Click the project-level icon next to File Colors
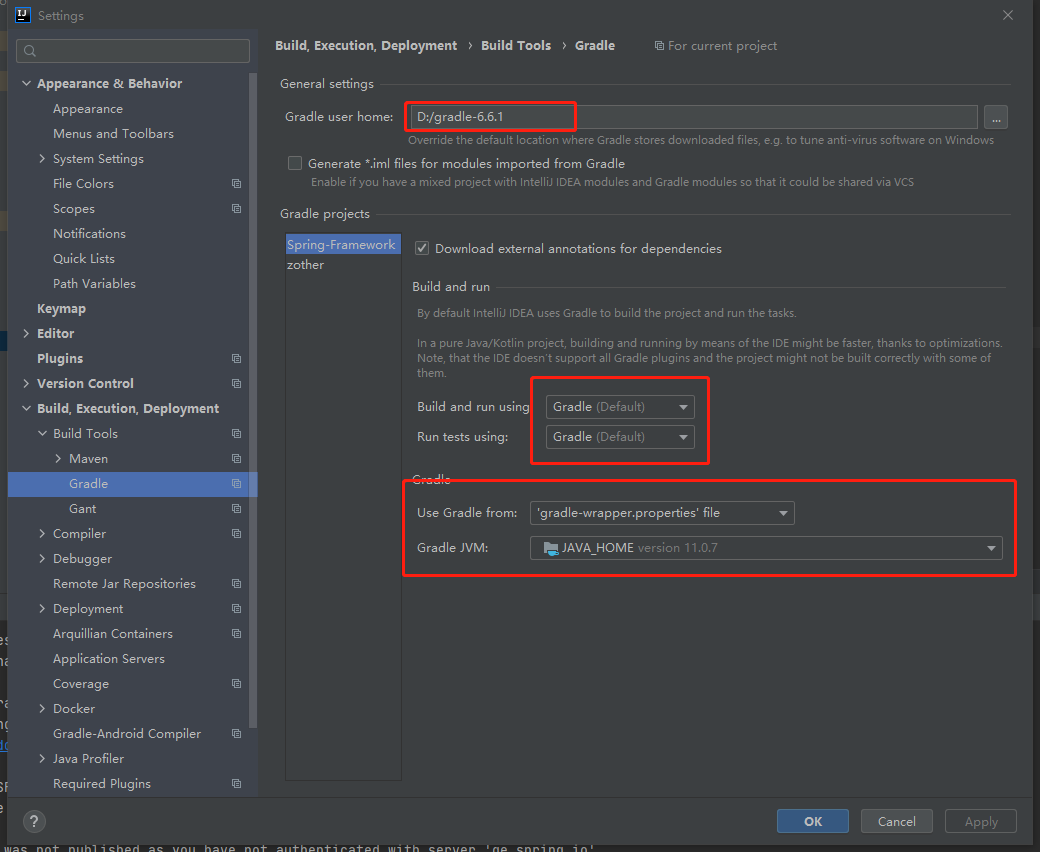The width and height of the screenshot is (1040, 852). pyautogui.click(x=236, y=184)
